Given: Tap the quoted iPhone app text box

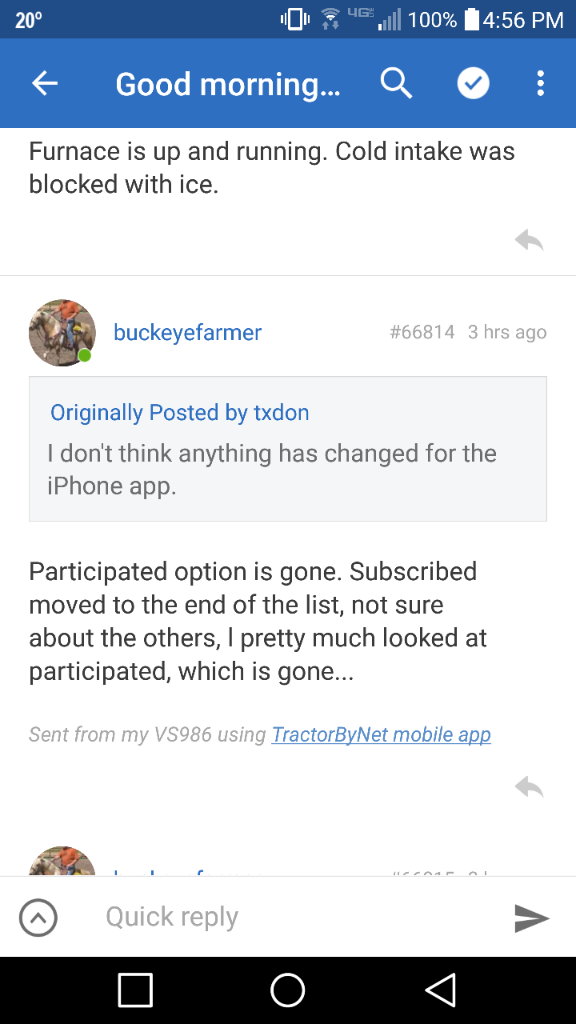Looking at the screenshot, I should coord(287,449).
